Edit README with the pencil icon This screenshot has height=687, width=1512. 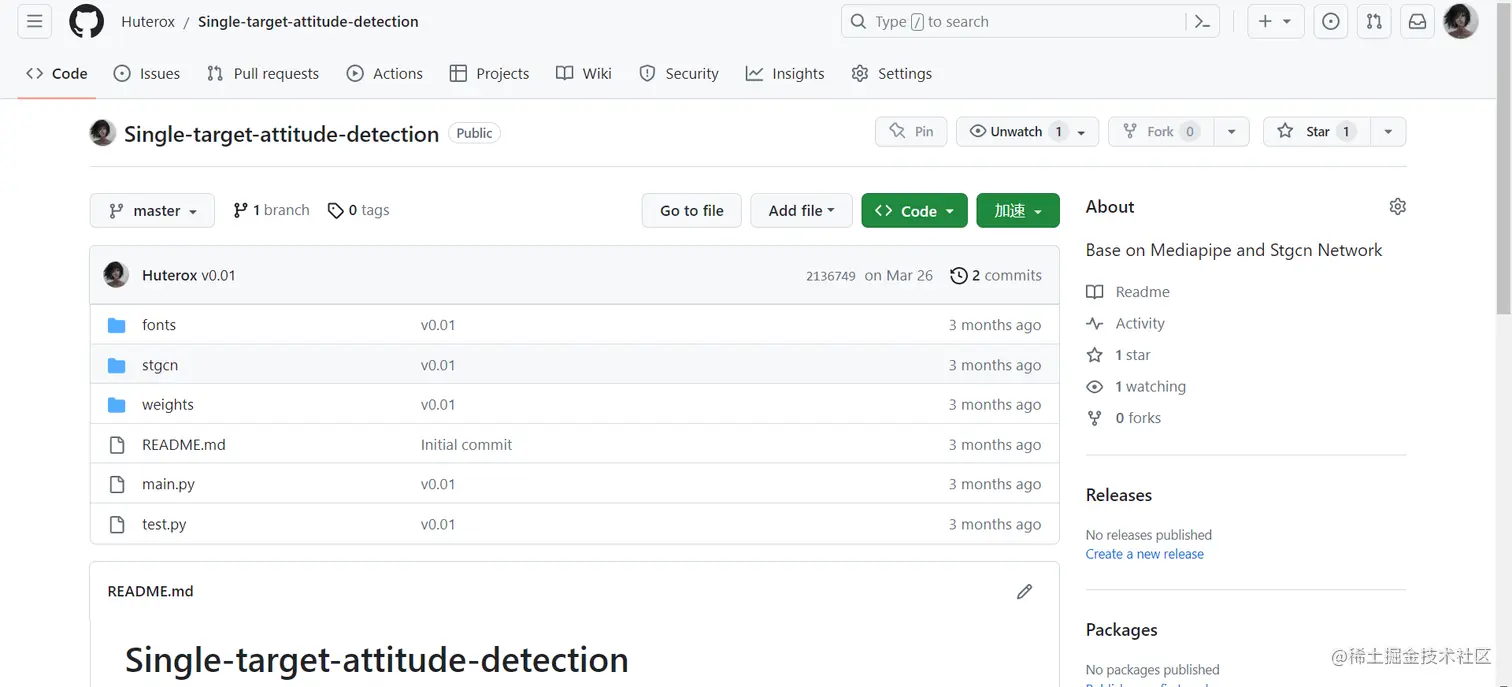click(1024, 592)
